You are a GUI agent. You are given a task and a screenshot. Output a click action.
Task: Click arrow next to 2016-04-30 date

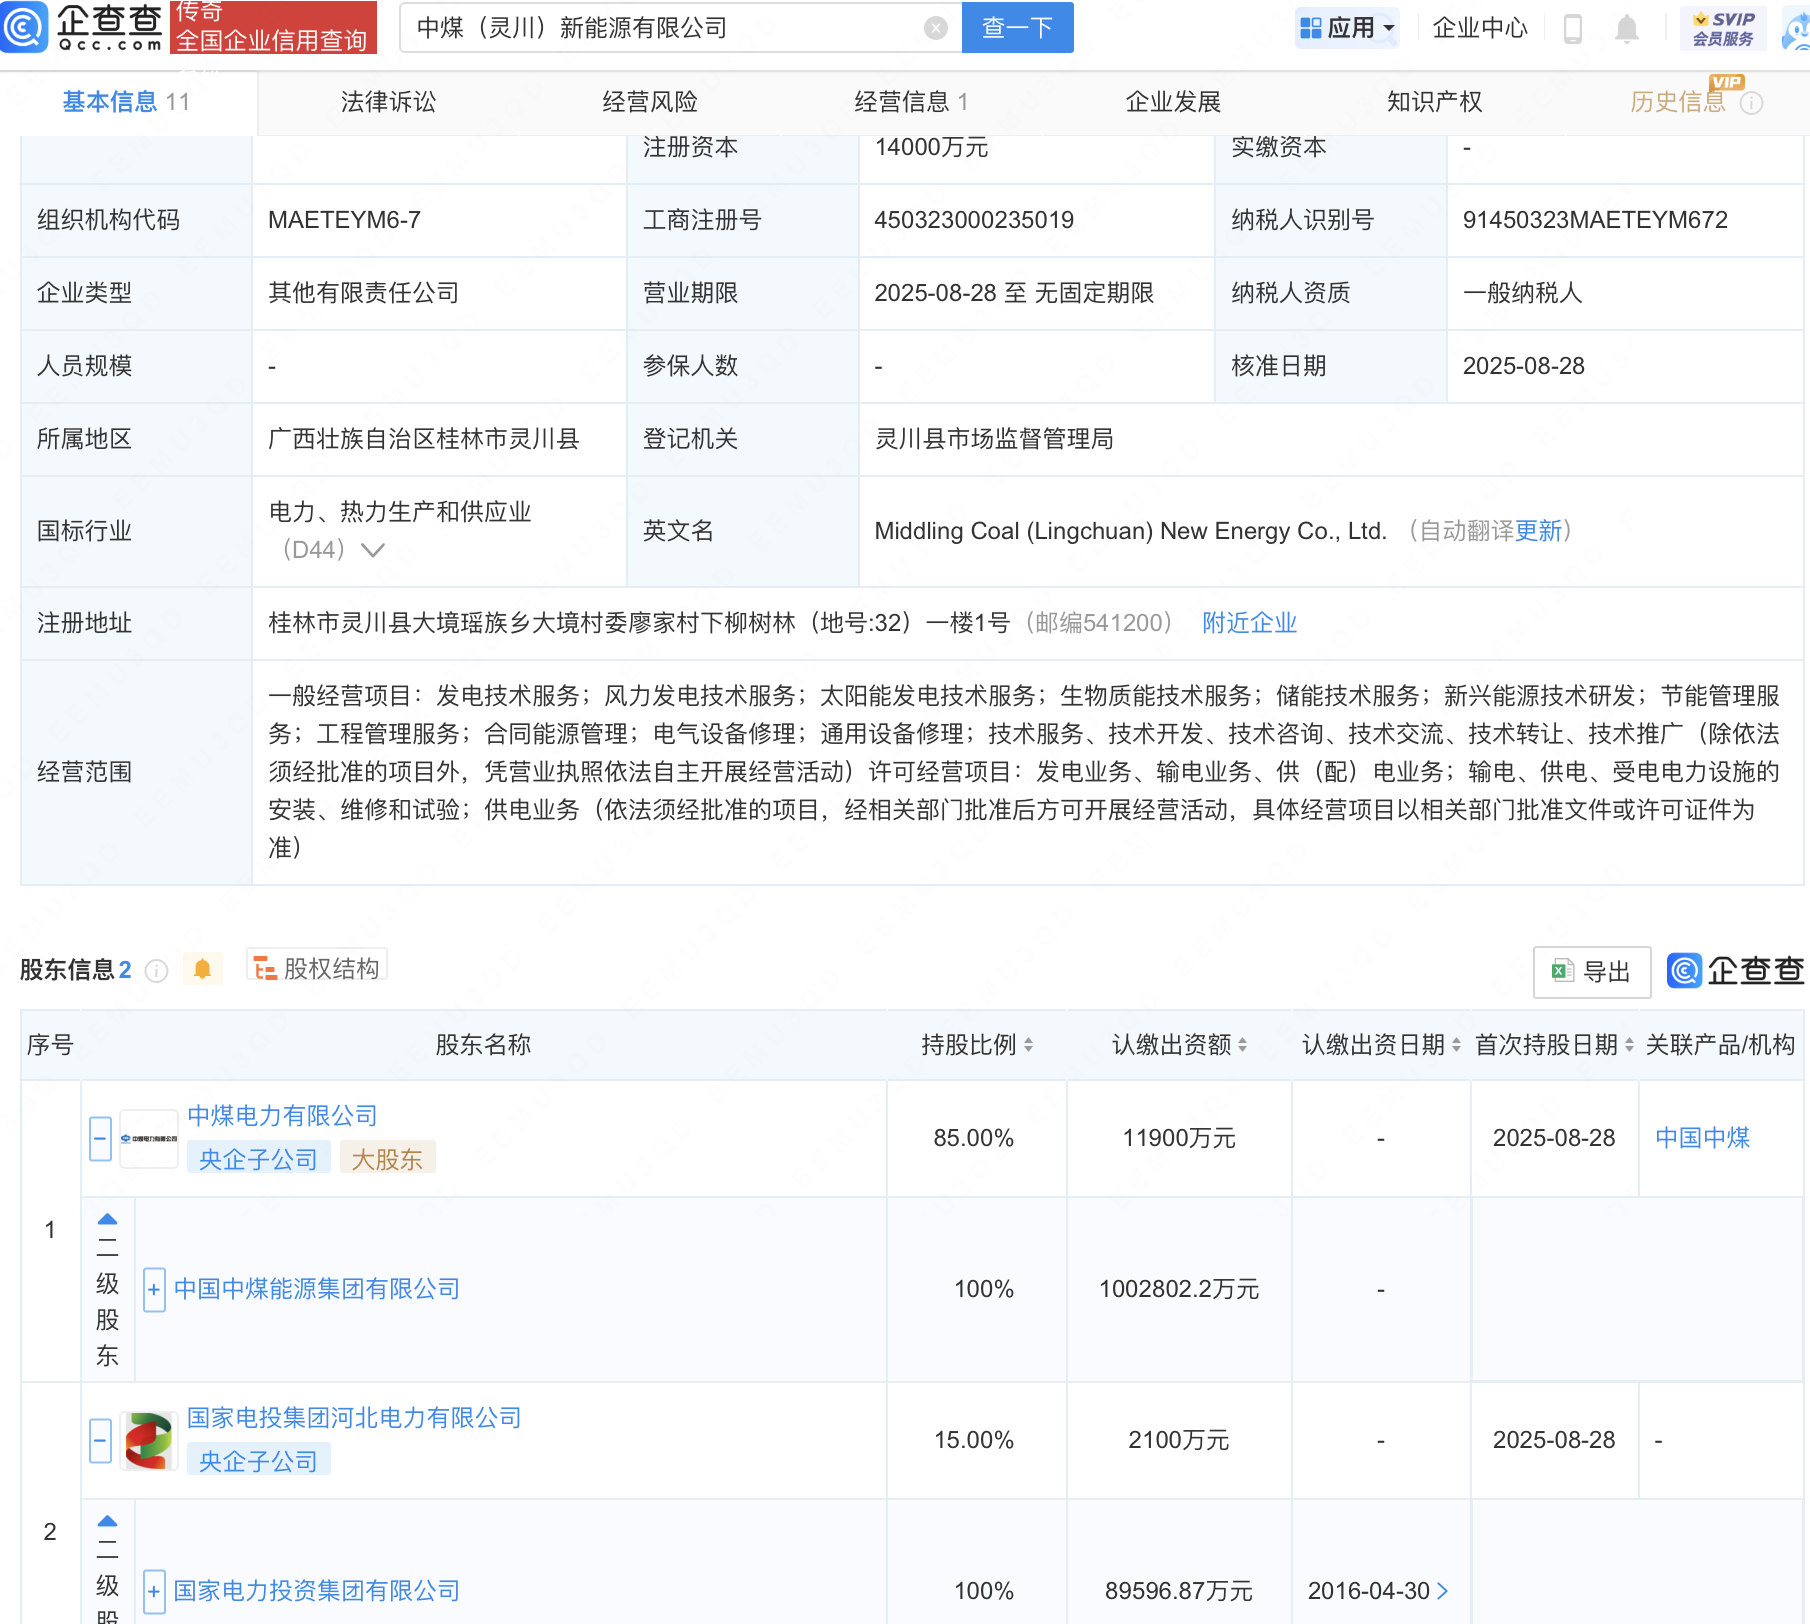pos(1442,1590)
